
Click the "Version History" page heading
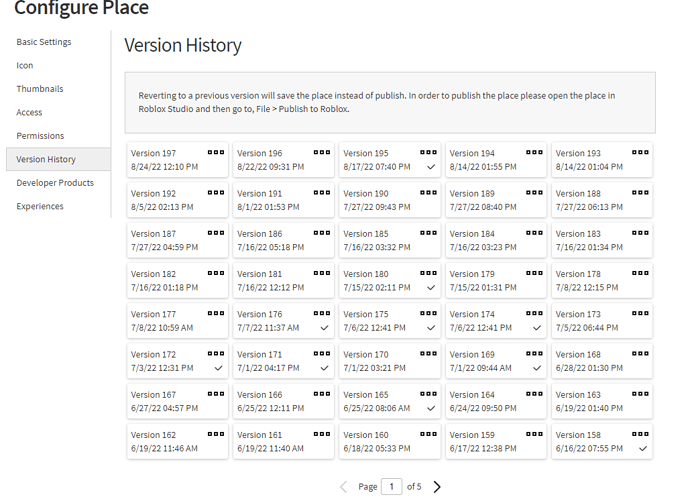(183, 45)
